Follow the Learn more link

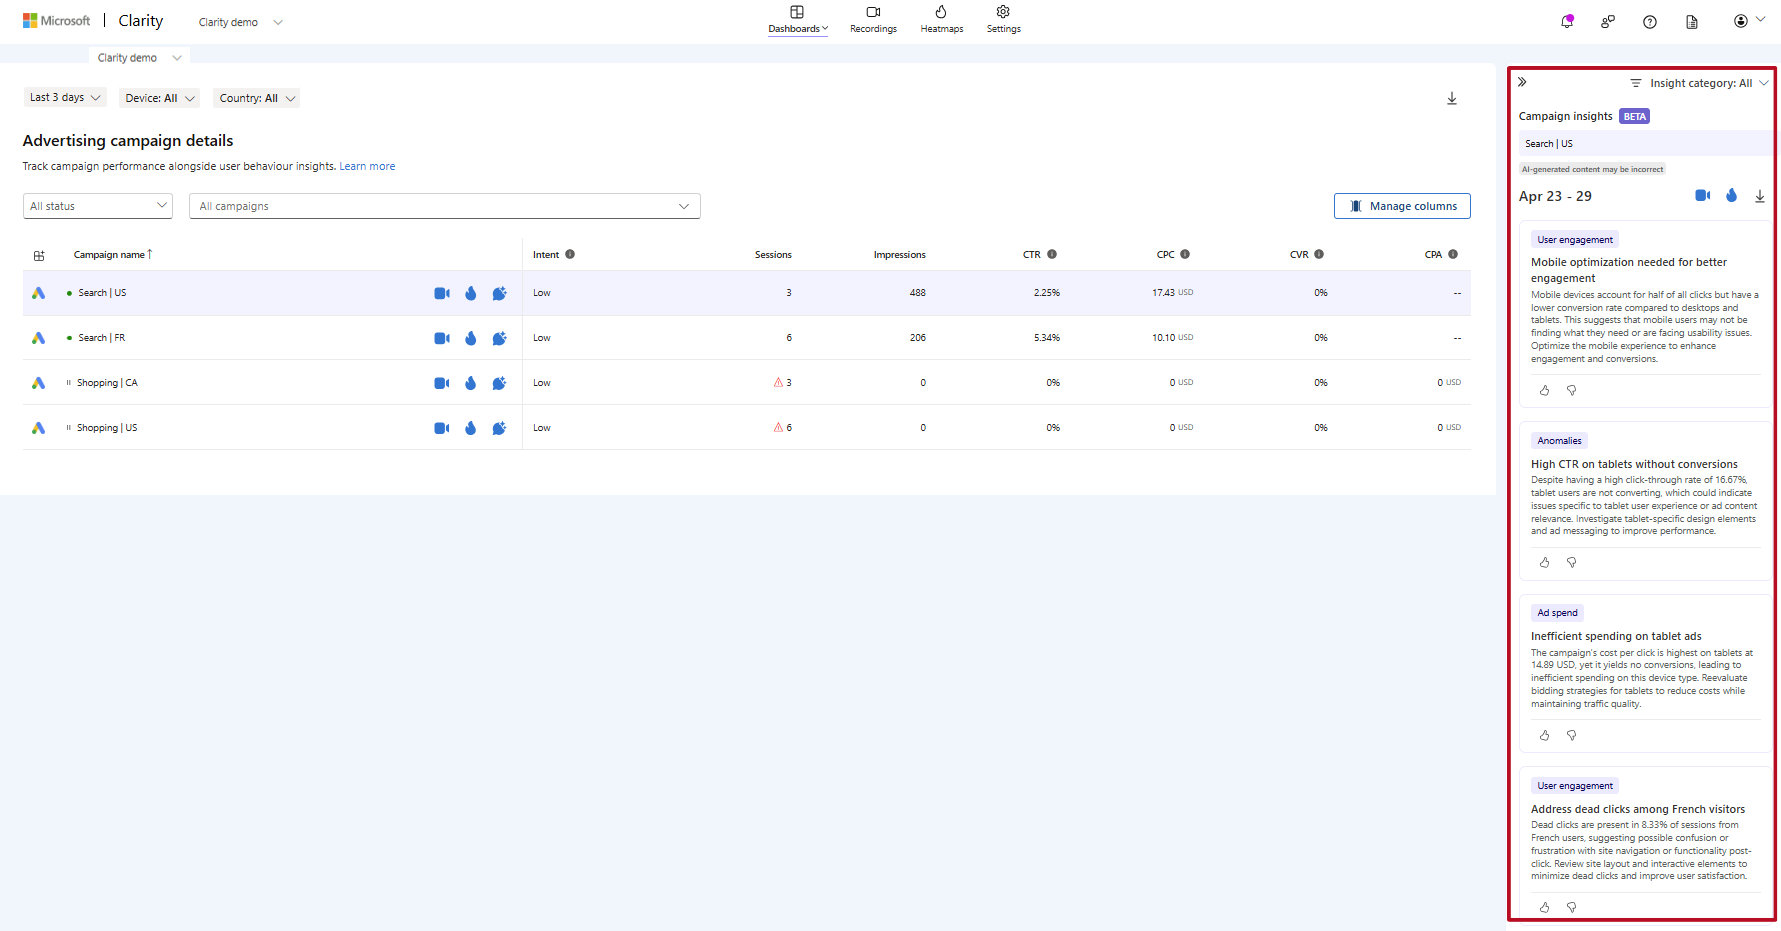pyautogui.click(x=367, y=166)
